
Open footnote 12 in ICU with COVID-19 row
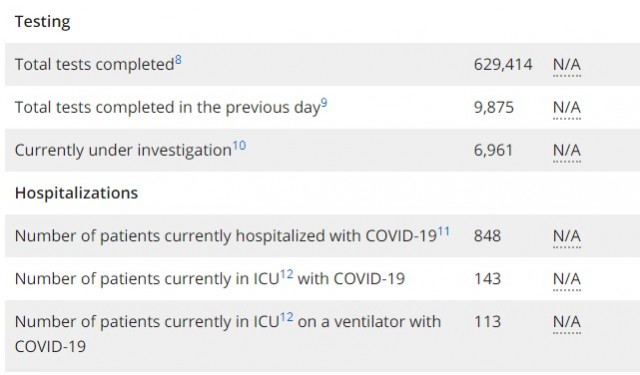tap(287, 274)
